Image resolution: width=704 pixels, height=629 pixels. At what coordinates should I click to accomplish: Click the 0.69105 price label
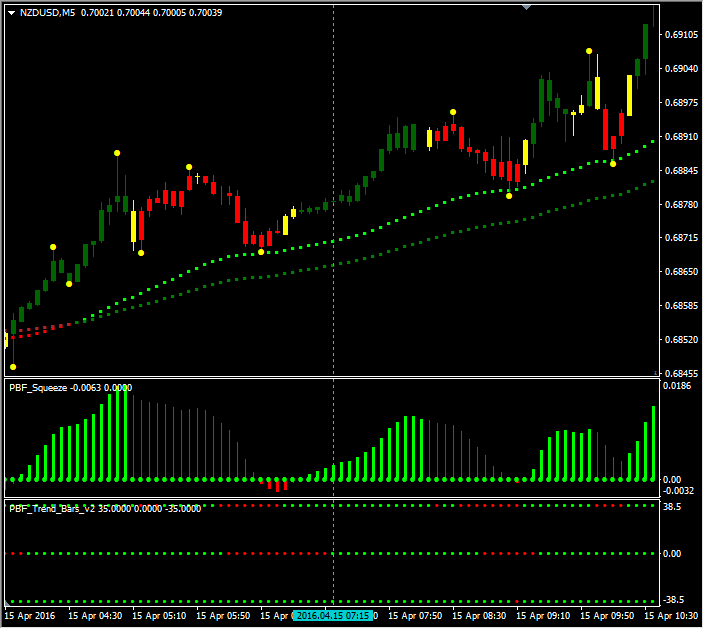pyautogui.click(x=682, y=35)
